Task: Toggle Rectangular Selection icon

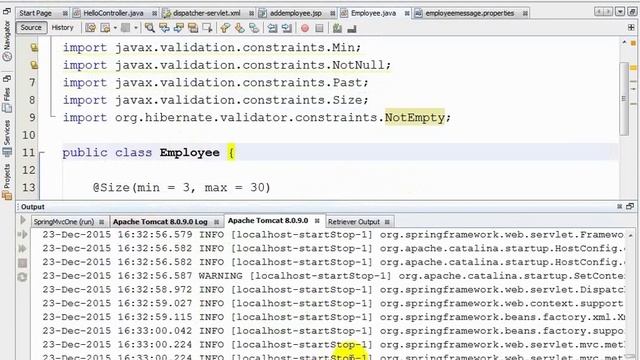Action: pos(207,28)
